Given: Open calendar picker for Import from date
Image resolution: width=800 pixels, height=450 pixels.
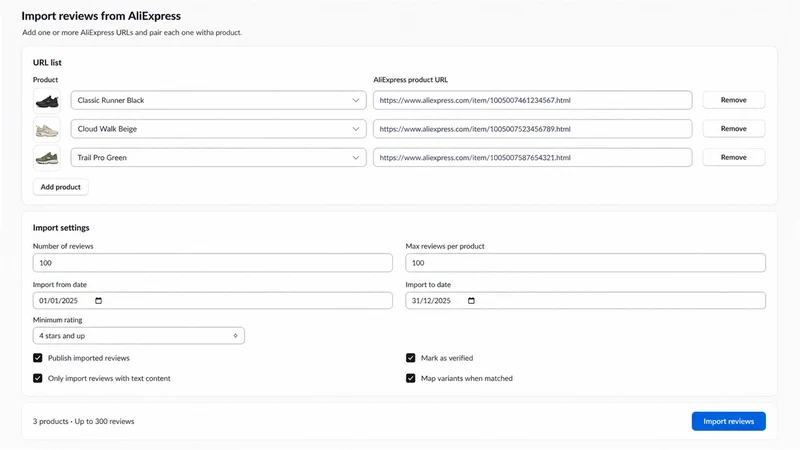Looking at the screenshot, I should 98,301.
